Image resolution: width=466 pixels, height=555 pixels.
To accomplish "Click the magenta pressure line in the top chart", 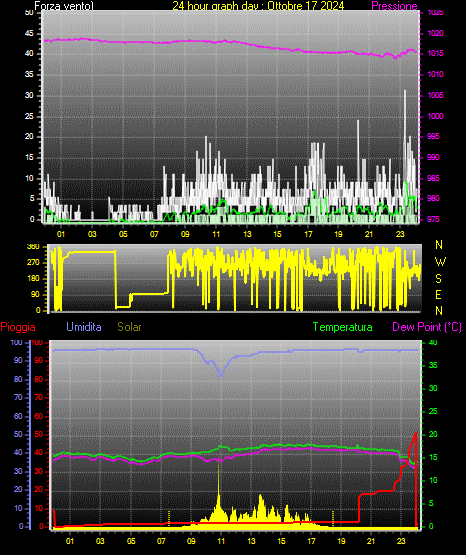I will (230, 42).
